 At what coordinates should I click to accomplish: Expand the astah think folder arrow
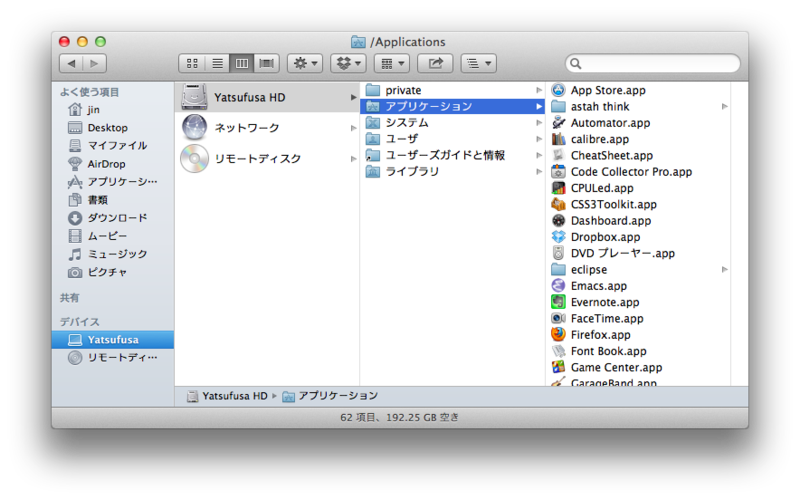pos(724,107)
